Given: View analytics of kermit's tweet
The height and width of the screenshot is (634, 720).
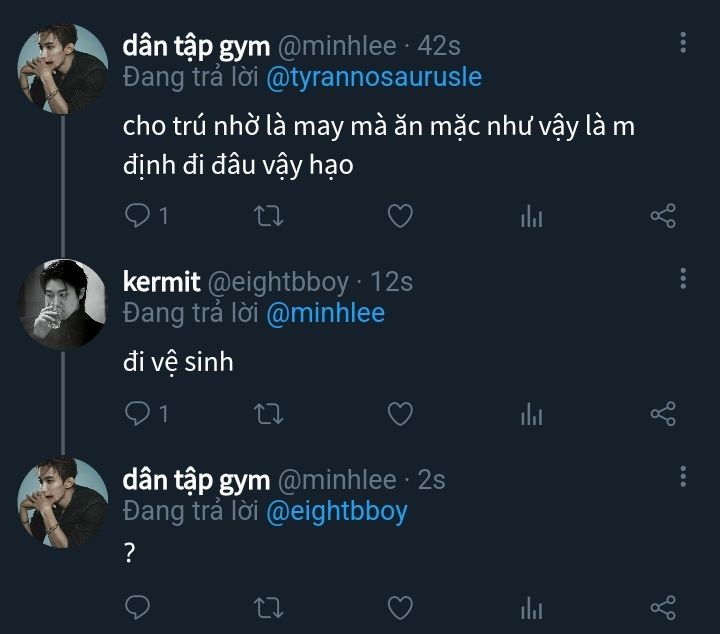Looking at the screenshot, I should [531, 413].
